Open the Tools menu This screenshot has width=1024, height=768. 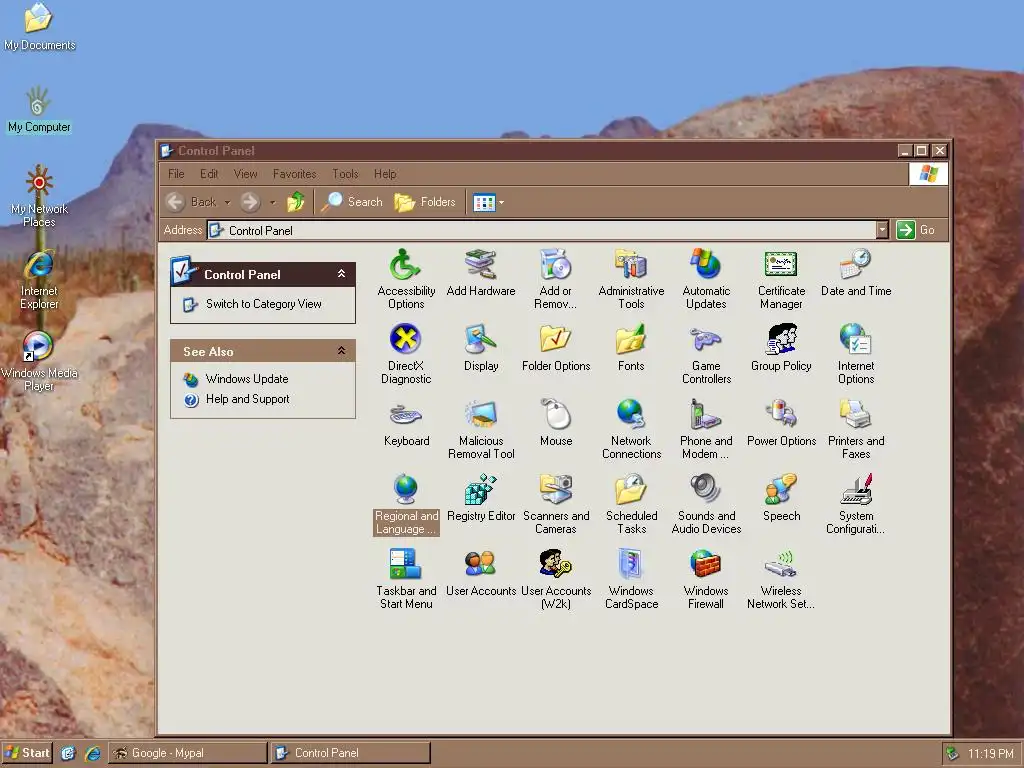345,174
